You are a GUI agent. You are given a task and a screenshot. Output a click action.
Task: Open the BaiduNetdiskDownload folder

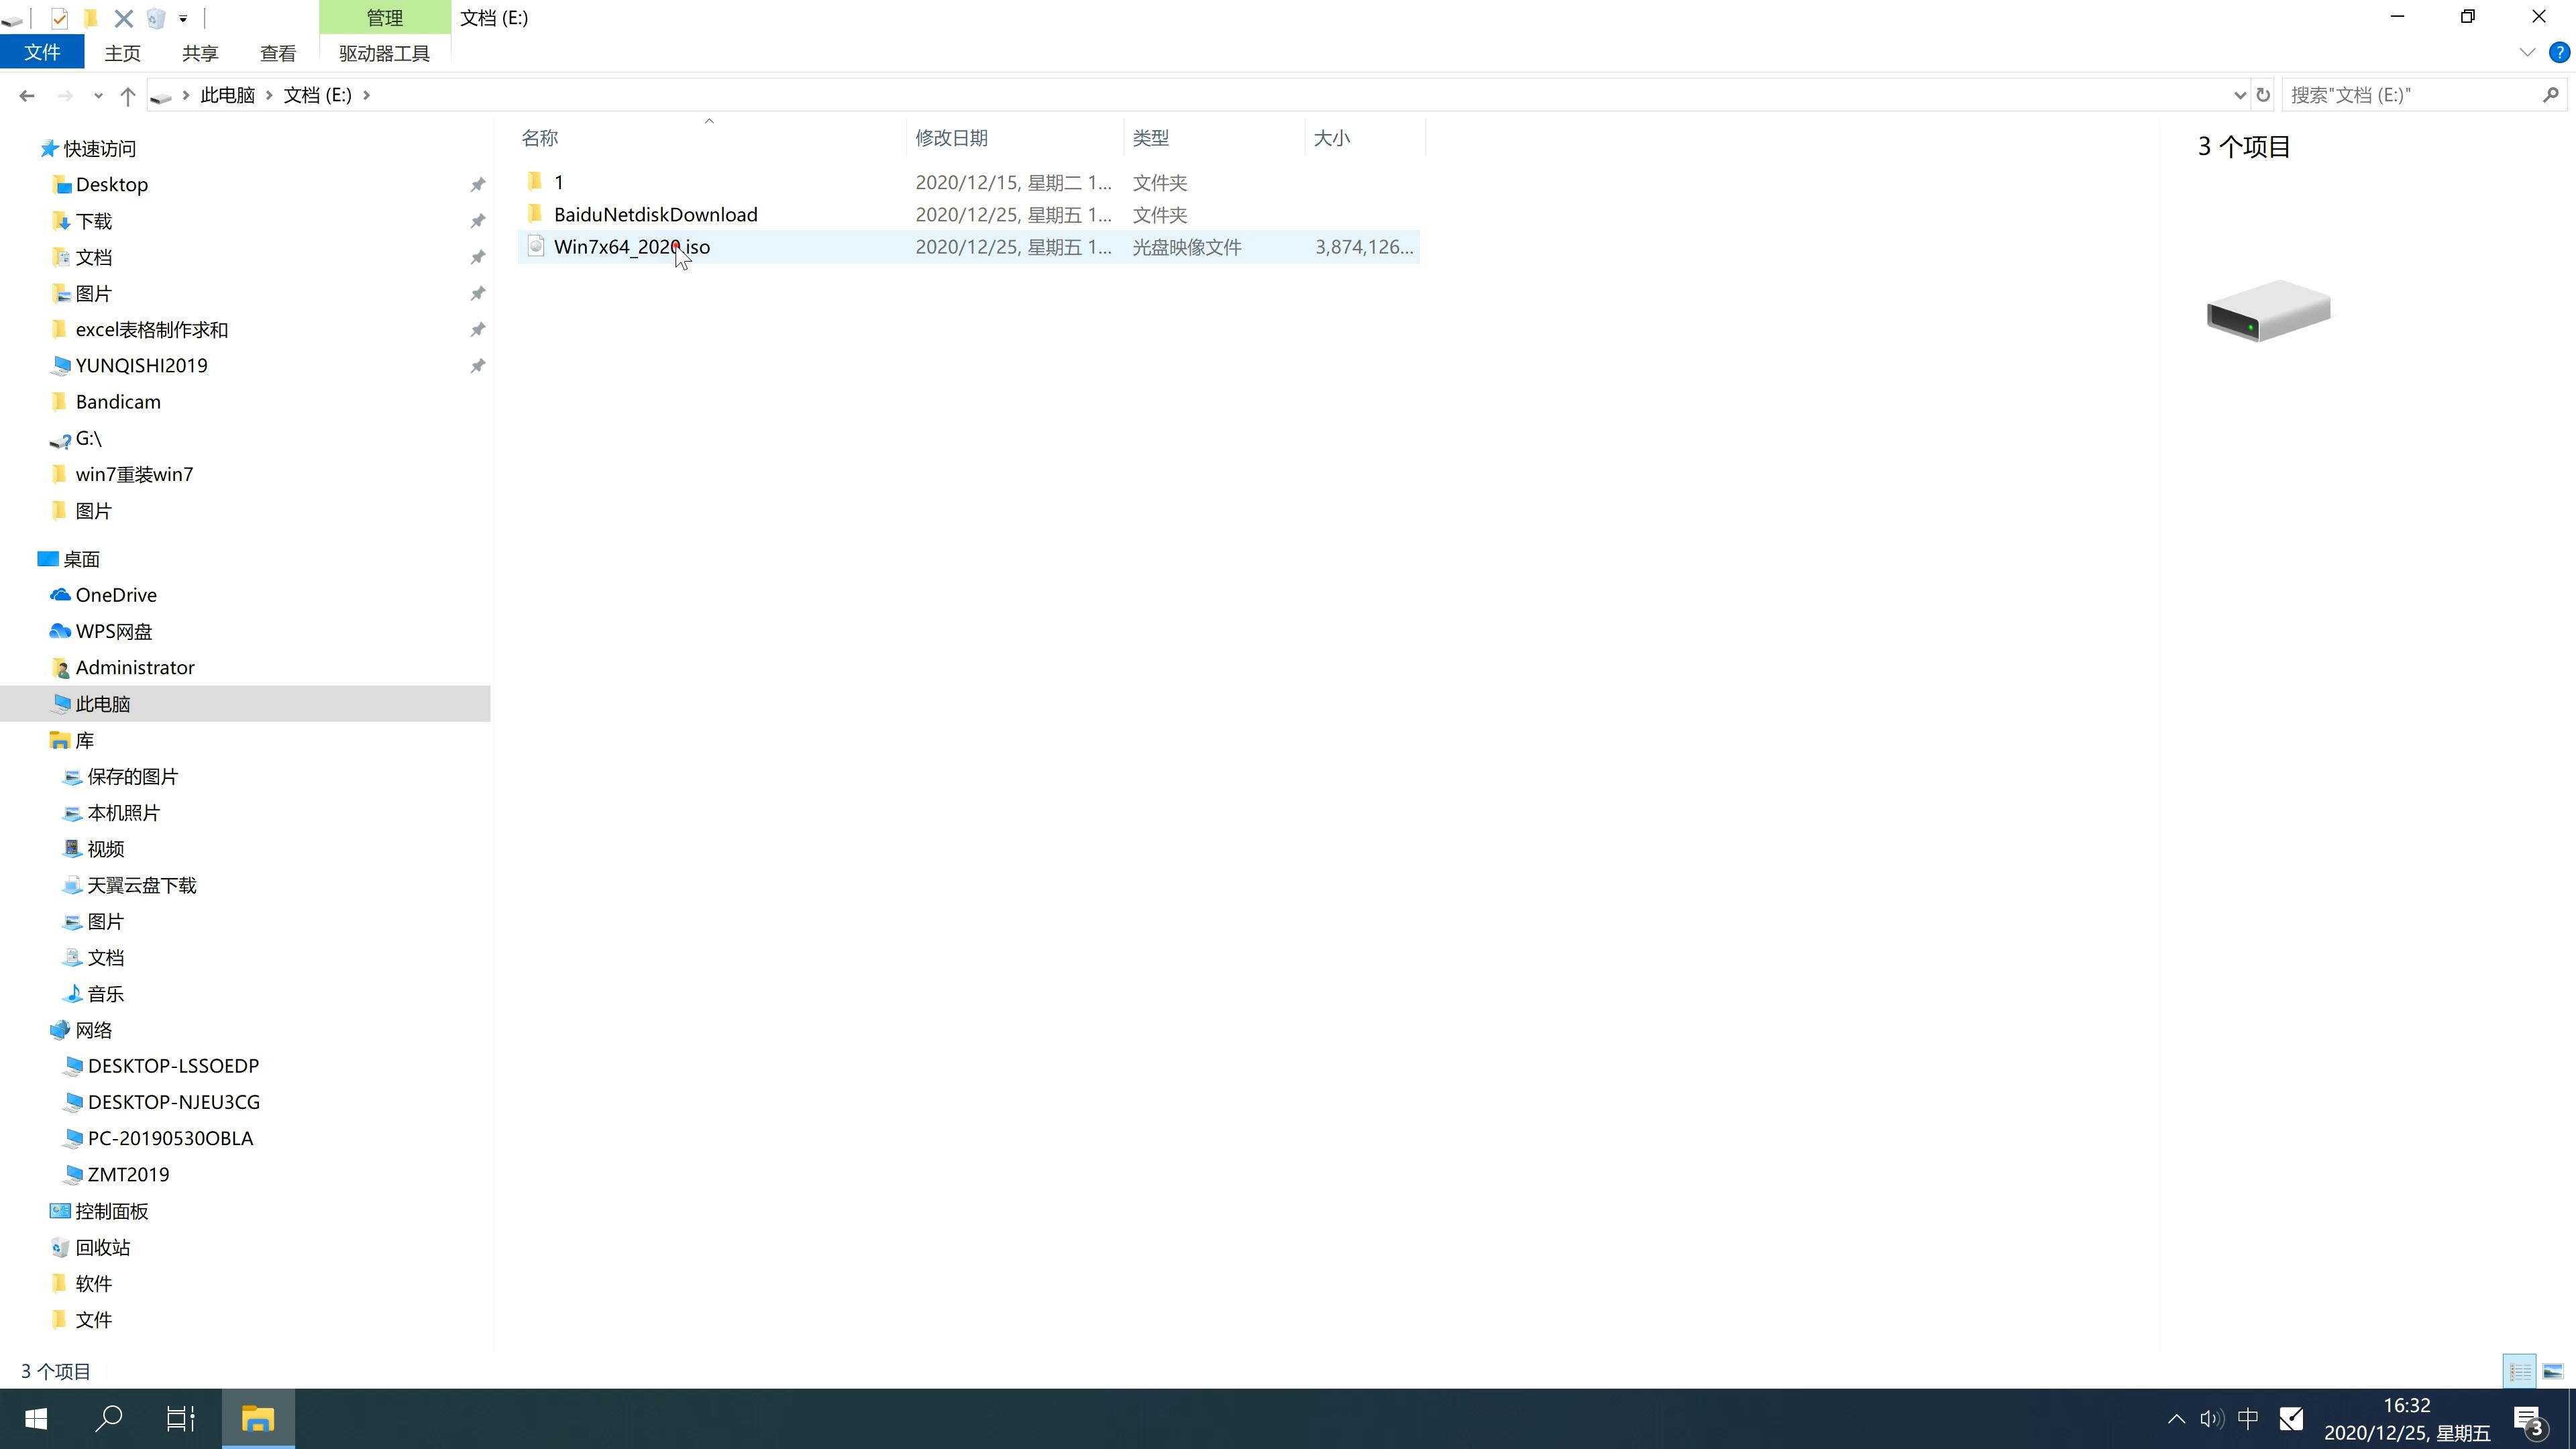655,214
